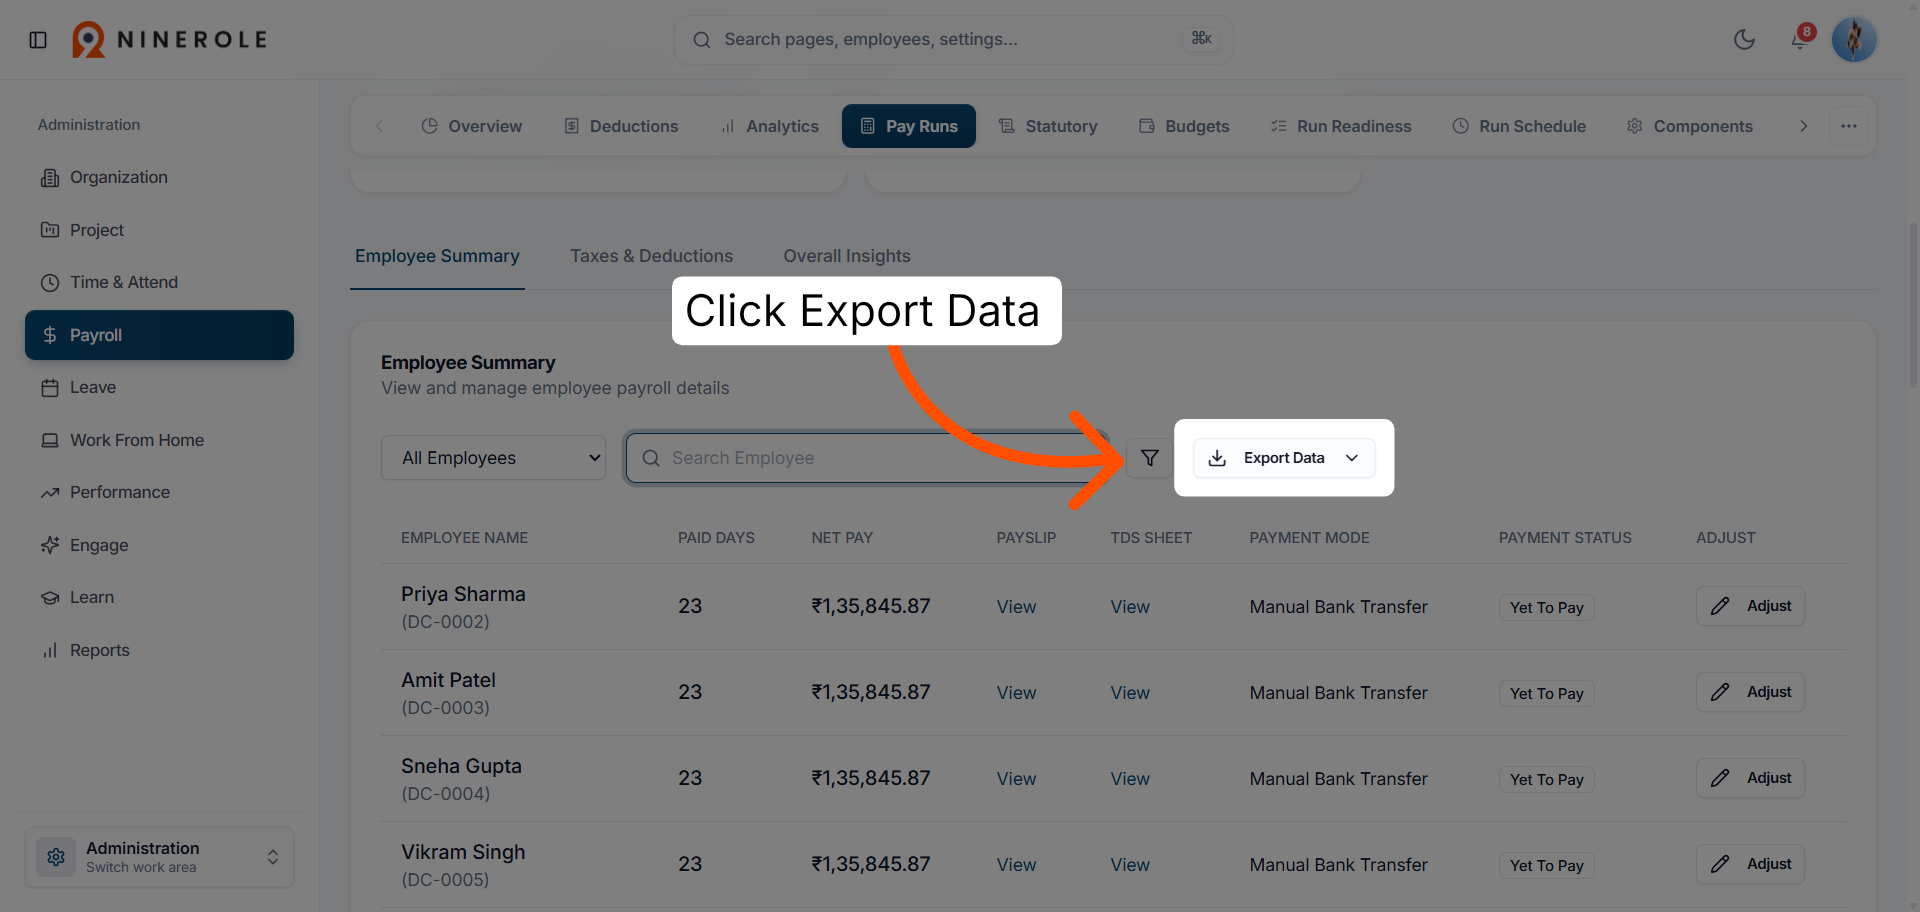Open notifications bell icon
The image size is (1920, 912).
(x=1799, y=40)
